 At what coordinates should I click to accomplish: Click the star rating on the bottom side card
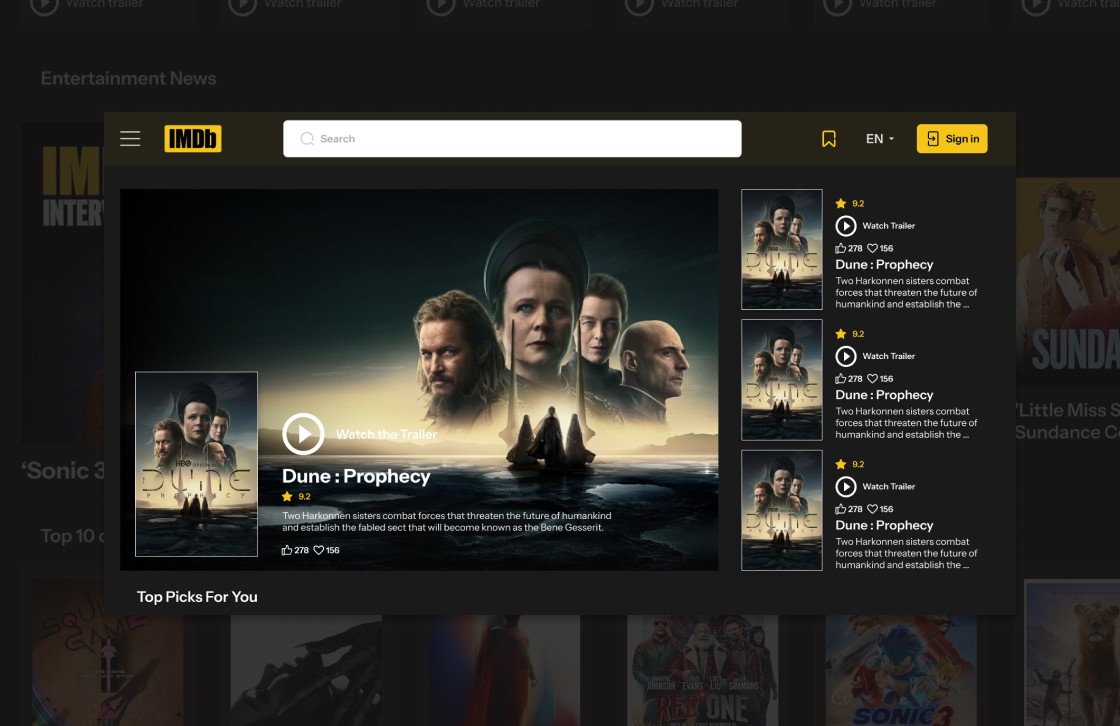click(x=850, y=464)
